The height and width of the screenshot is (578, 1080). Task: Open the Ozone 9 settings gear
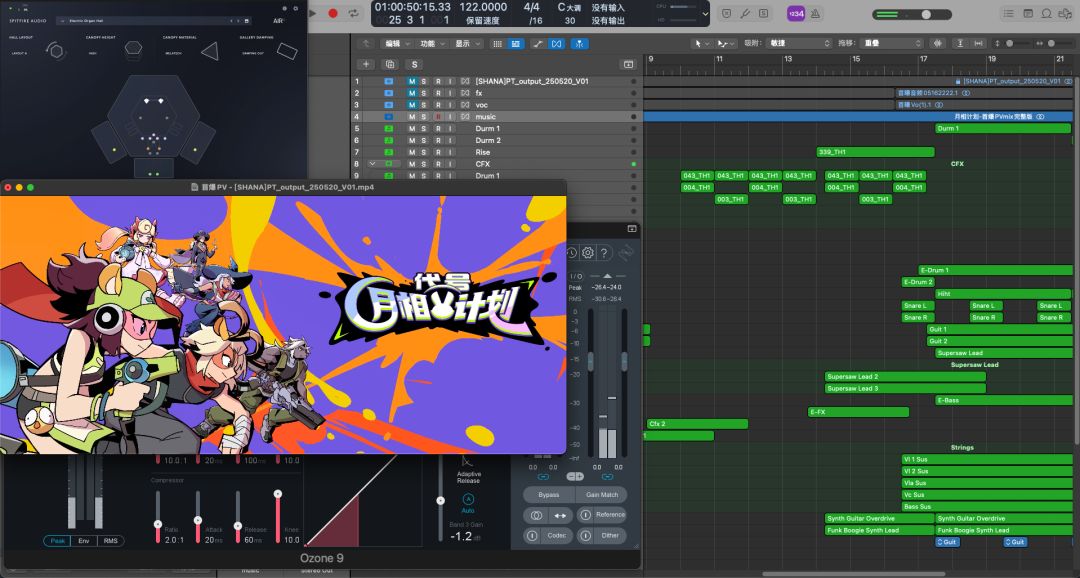click(x=588, y=253)
